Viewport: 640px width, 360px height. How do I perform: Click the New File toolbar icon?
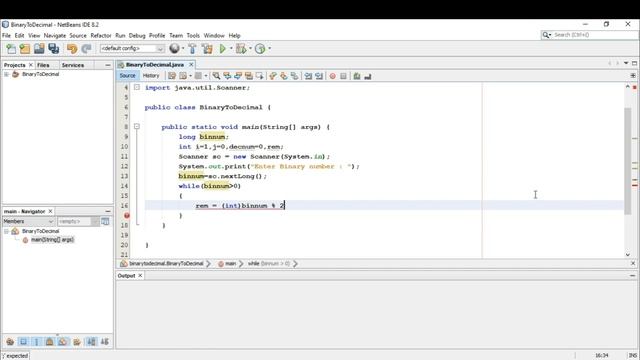click(11, 49)
